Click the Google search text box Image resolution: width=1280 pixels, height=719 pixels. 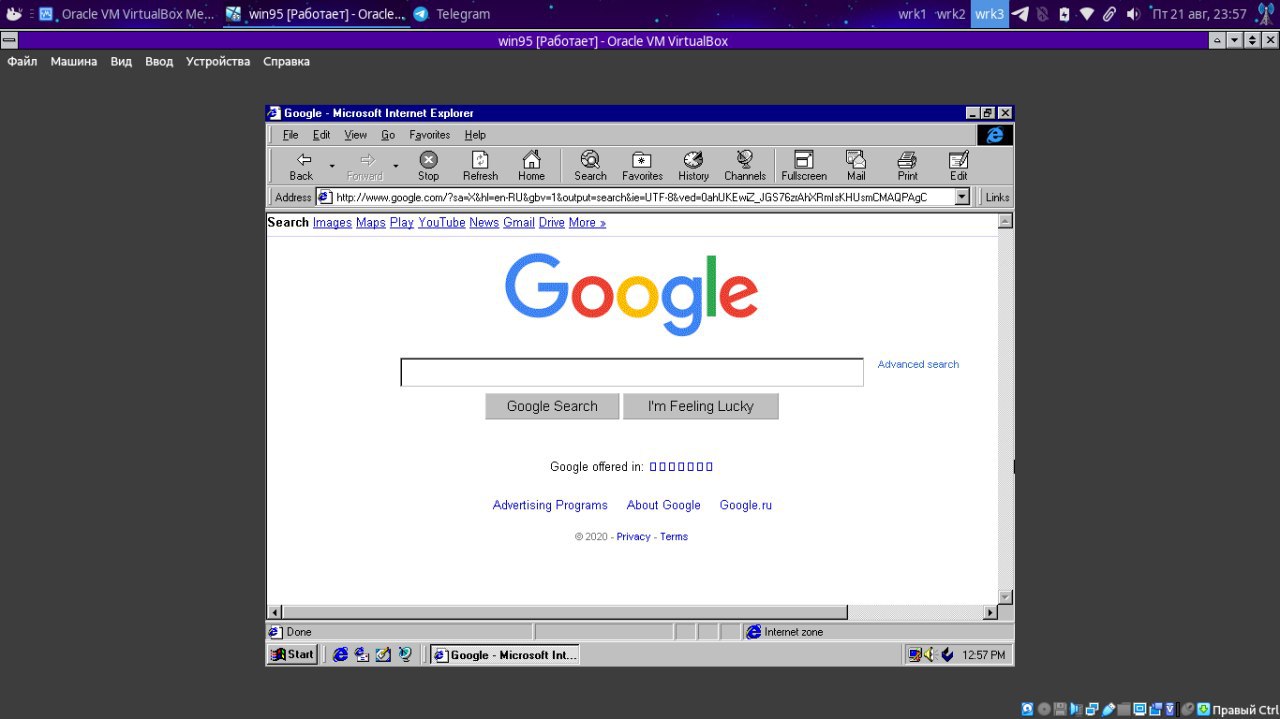coord(632,372)
